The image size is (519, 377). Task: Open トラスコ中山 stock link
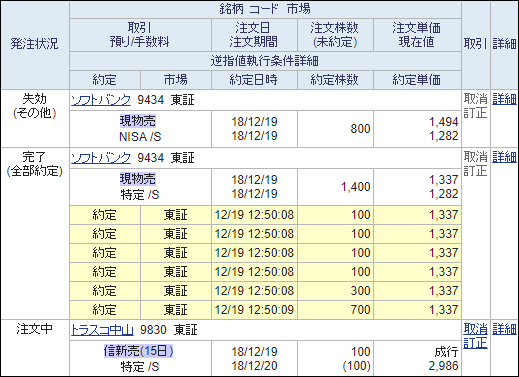tap(102, 330)
